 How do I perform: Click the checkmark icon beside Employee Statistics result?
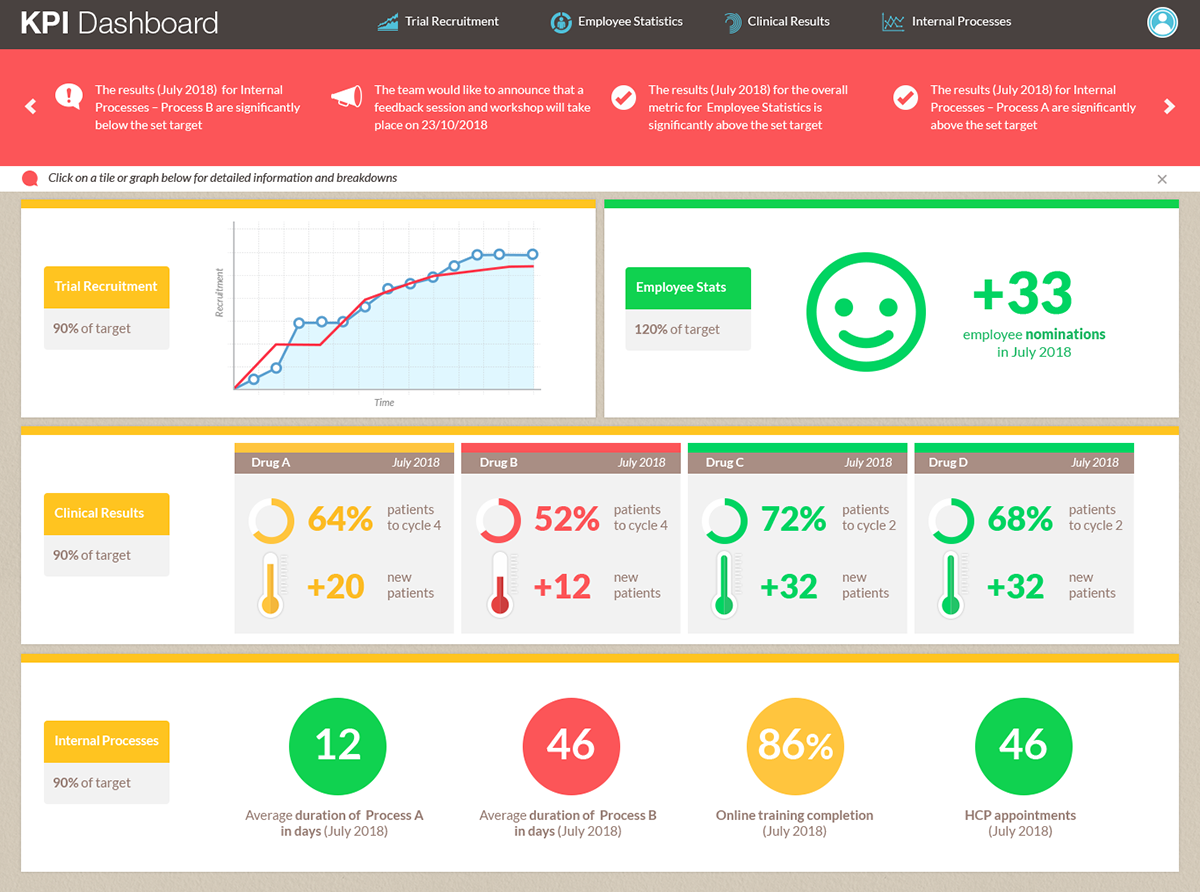(x=623, y=98)
